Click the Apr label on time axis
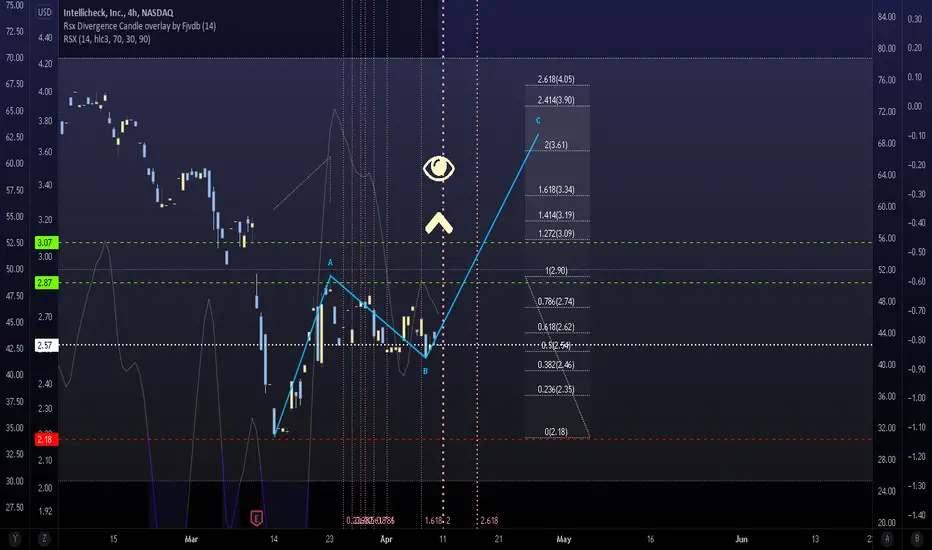The image size is (932, 550). (386, 539)
